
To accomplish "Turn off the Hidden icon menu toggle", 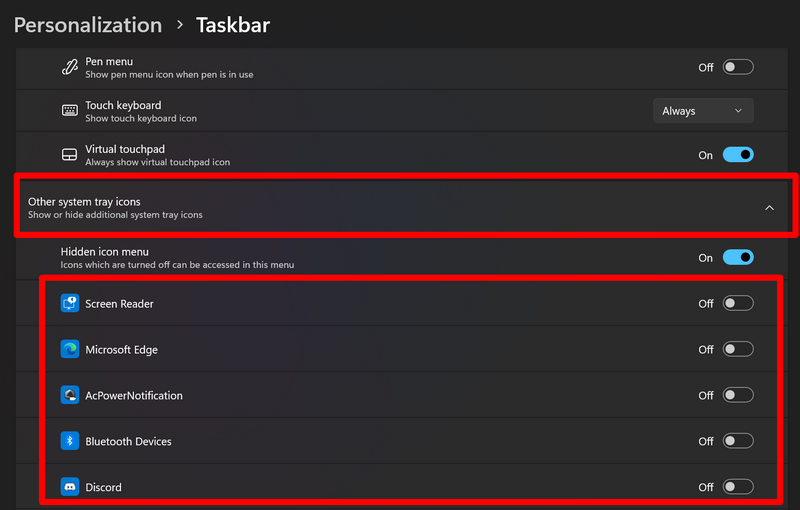I will point(738,257).
